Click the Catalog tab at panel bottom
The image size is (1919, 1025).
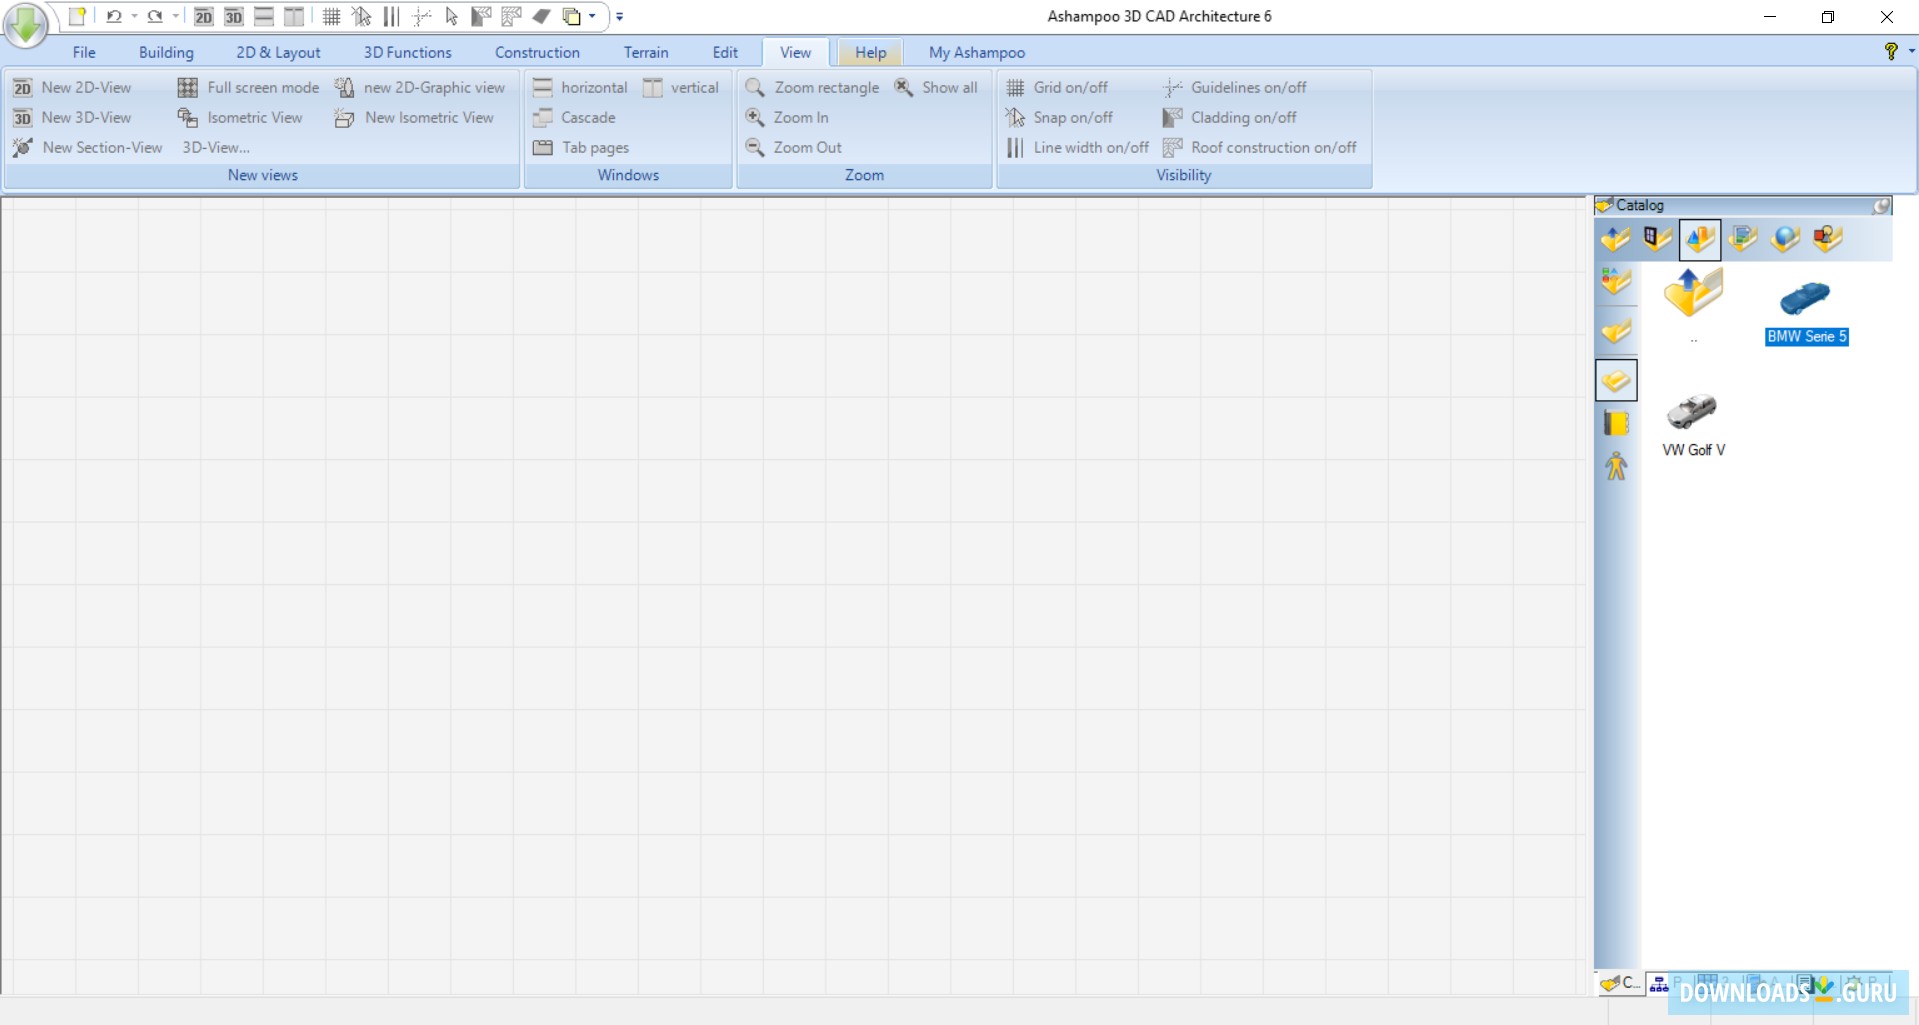1620,984
